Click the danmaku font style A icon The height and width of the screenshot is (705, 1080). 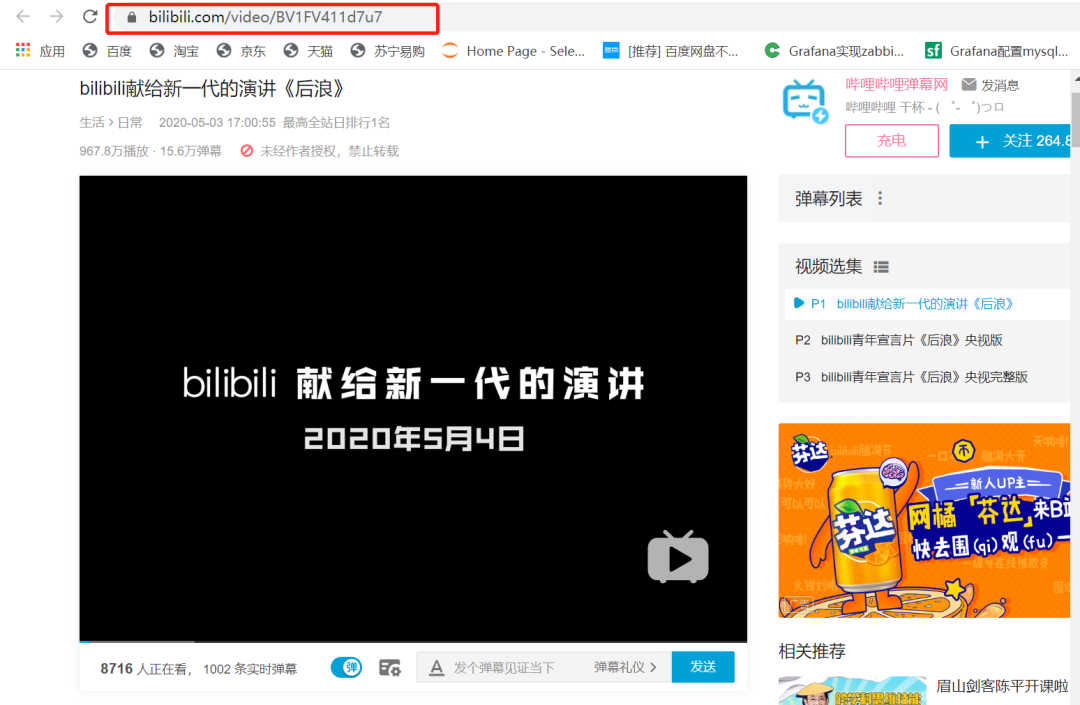[436, 667]
